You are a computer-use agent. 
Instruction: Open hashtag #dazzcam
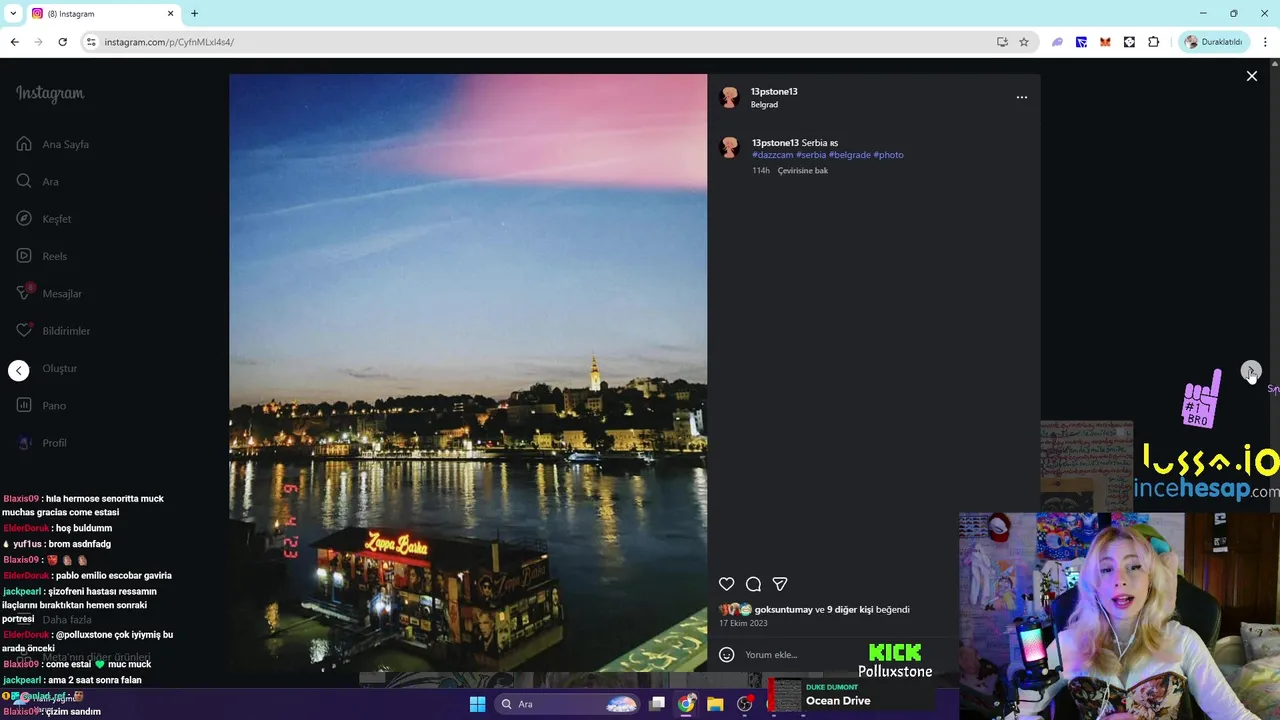(x=772, y=155)
